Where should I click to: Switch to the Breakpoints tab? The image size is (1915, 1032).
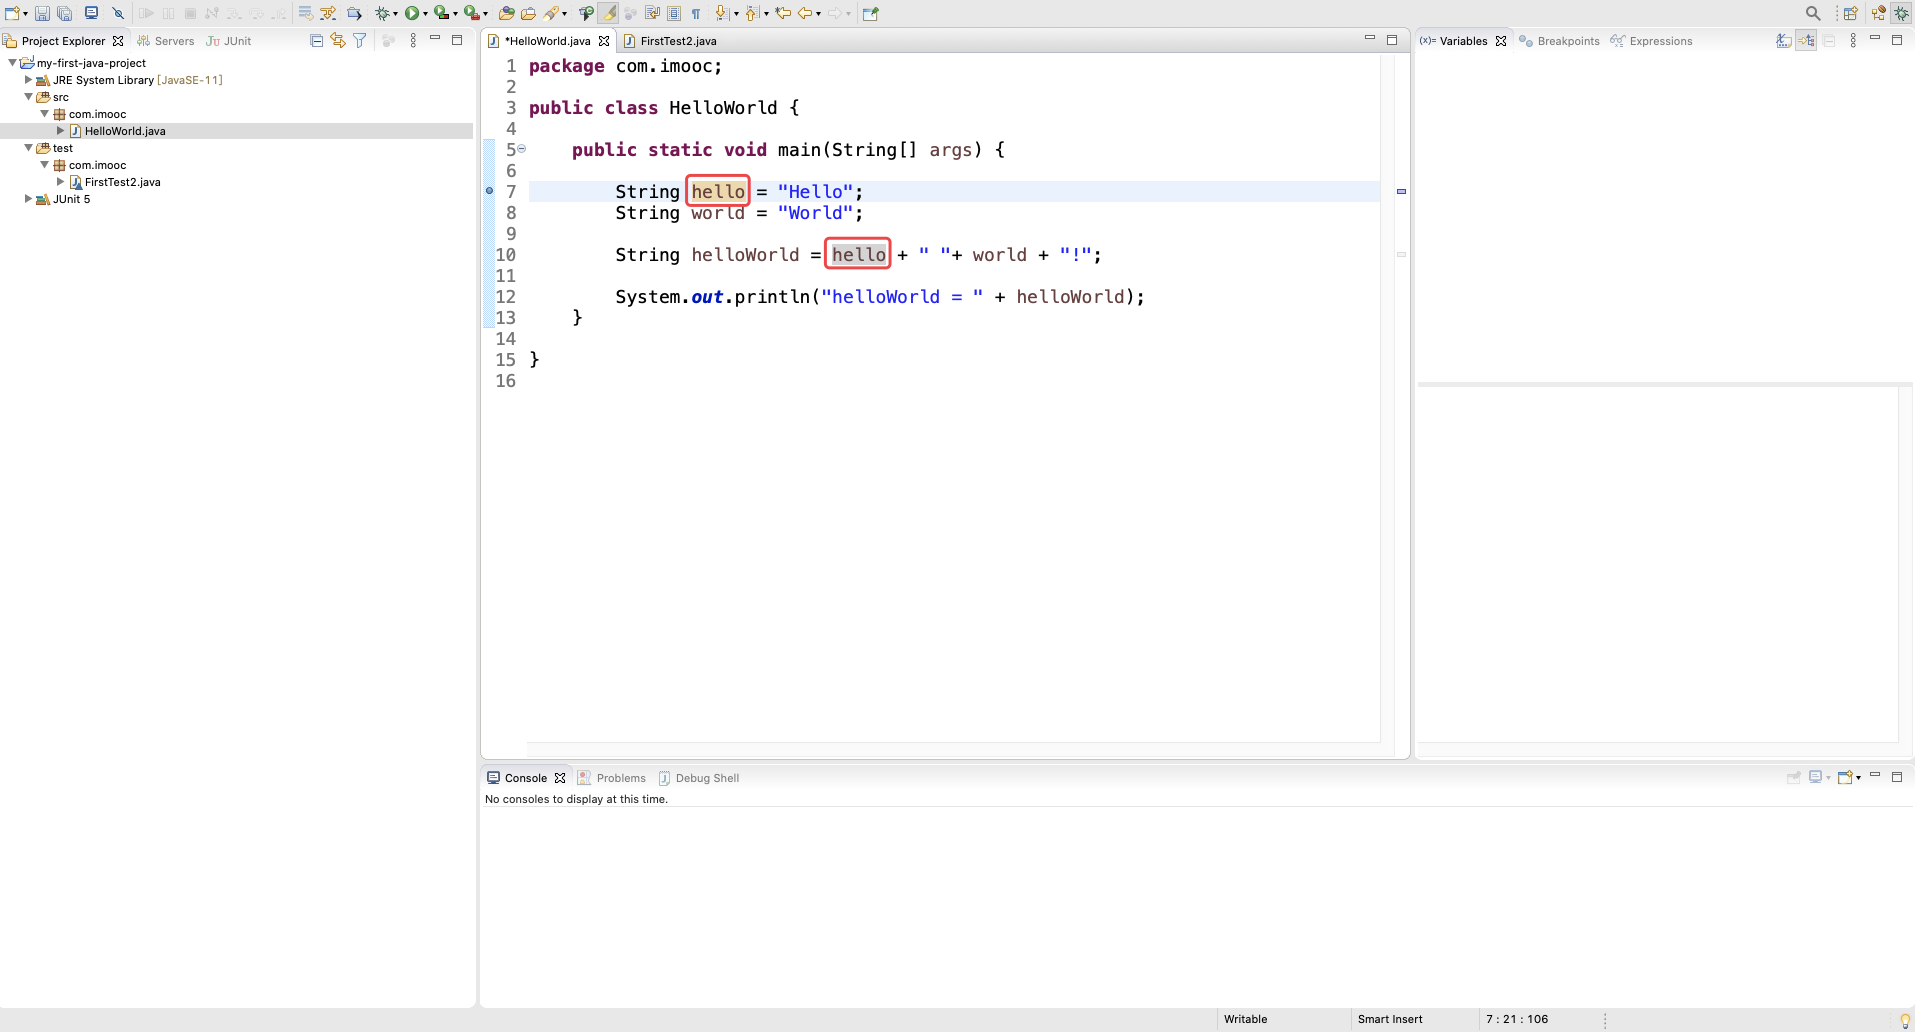pos(1559,41)
